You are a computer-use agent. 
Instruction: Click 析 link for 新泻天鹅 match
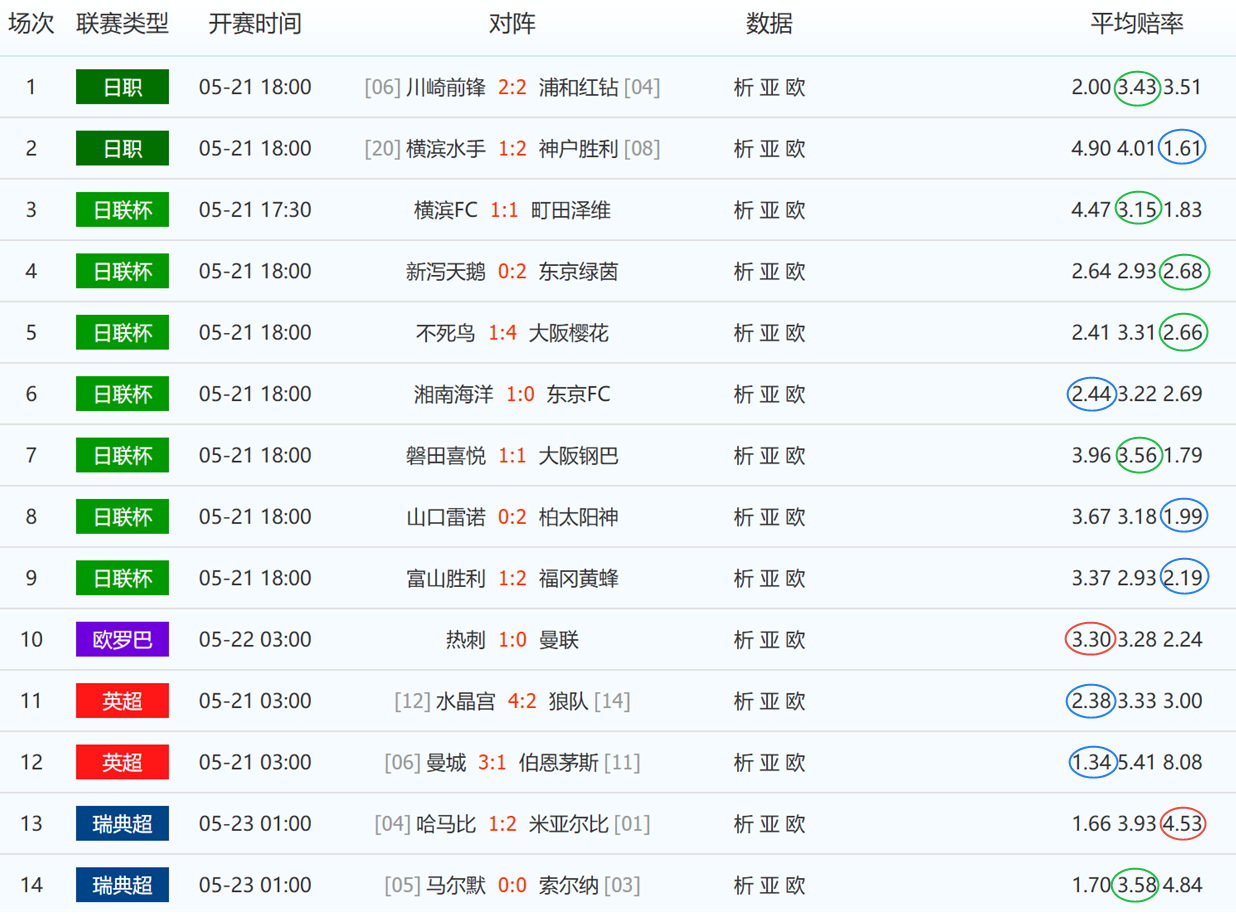pyautogui.click(x=743, y=272)
